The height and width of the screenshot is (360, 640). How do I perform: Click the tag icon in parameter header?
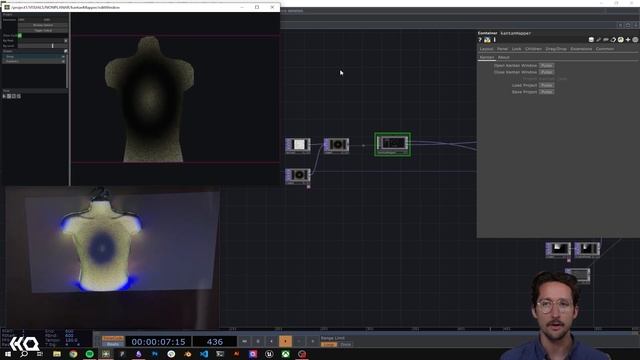(x=606, y=40)
